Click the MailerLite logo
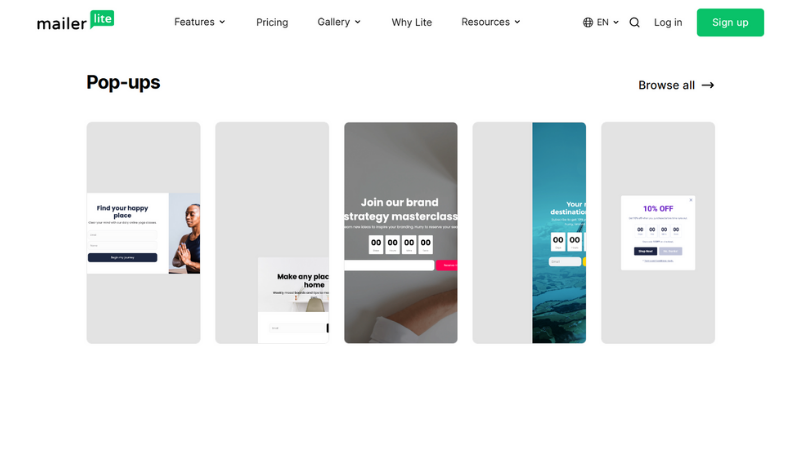 point(76,20)
